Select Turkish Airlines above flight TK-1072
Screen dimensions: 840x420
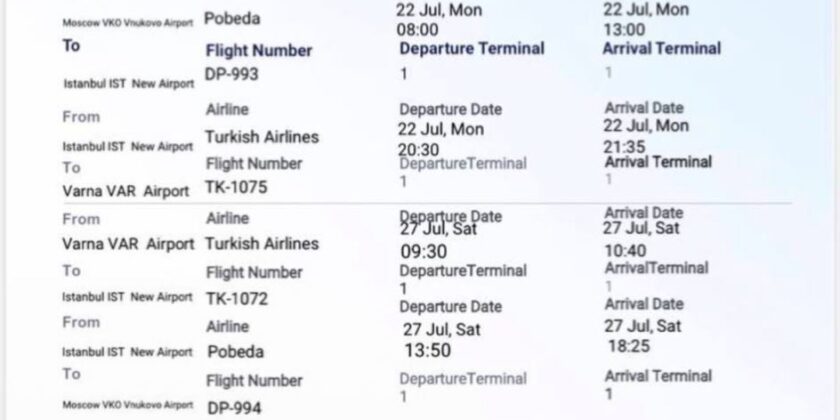tap(262, 243)
